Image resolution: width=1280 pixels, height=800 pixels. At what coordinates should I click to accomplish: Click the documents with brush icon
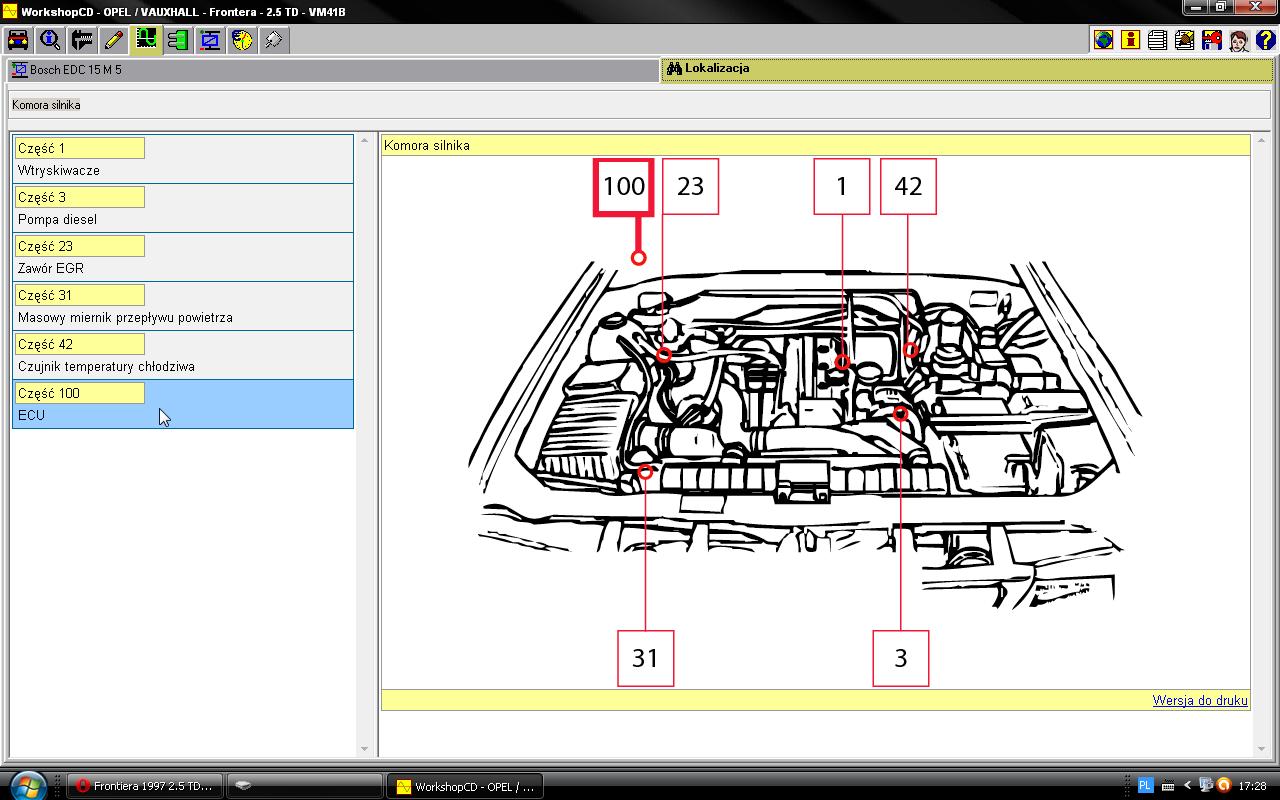pos(1185,40)
